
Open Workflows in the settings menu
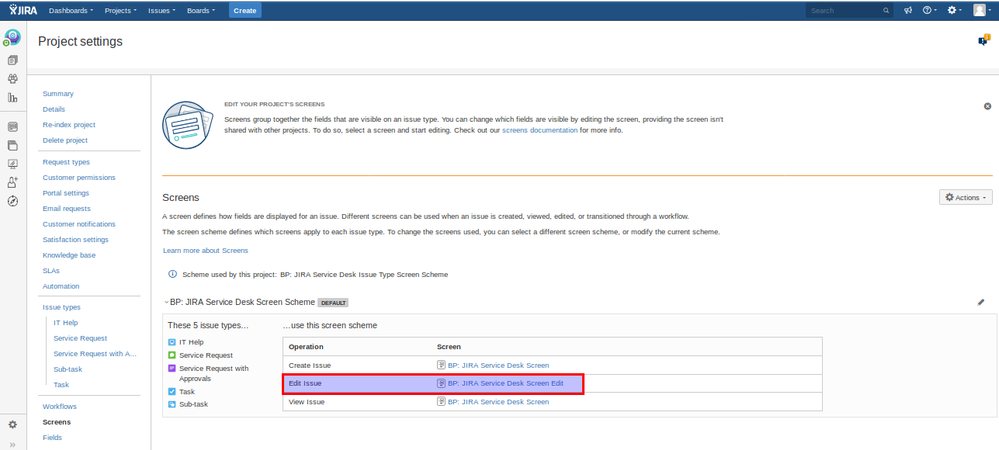[60, 407]
